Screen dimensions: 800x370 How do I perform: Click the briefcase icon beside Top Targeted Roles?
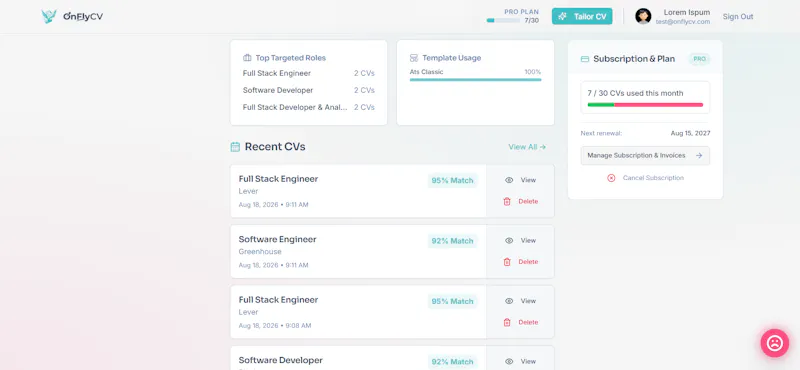coord(247,58)
